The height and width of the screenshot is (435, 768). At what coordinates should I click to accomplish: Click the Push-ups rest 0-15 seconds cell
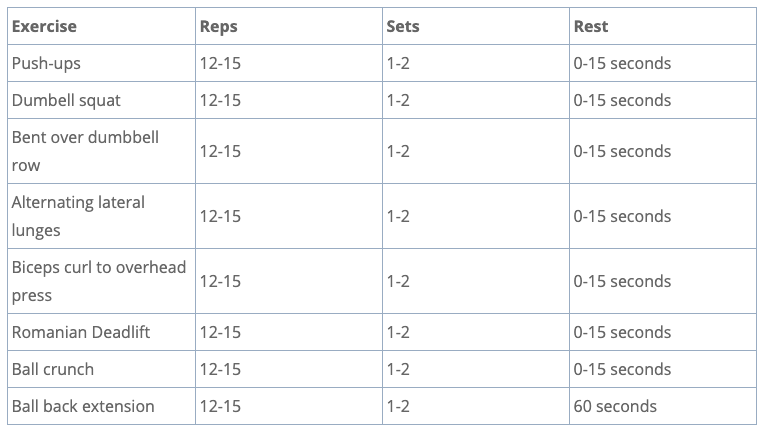622,63
